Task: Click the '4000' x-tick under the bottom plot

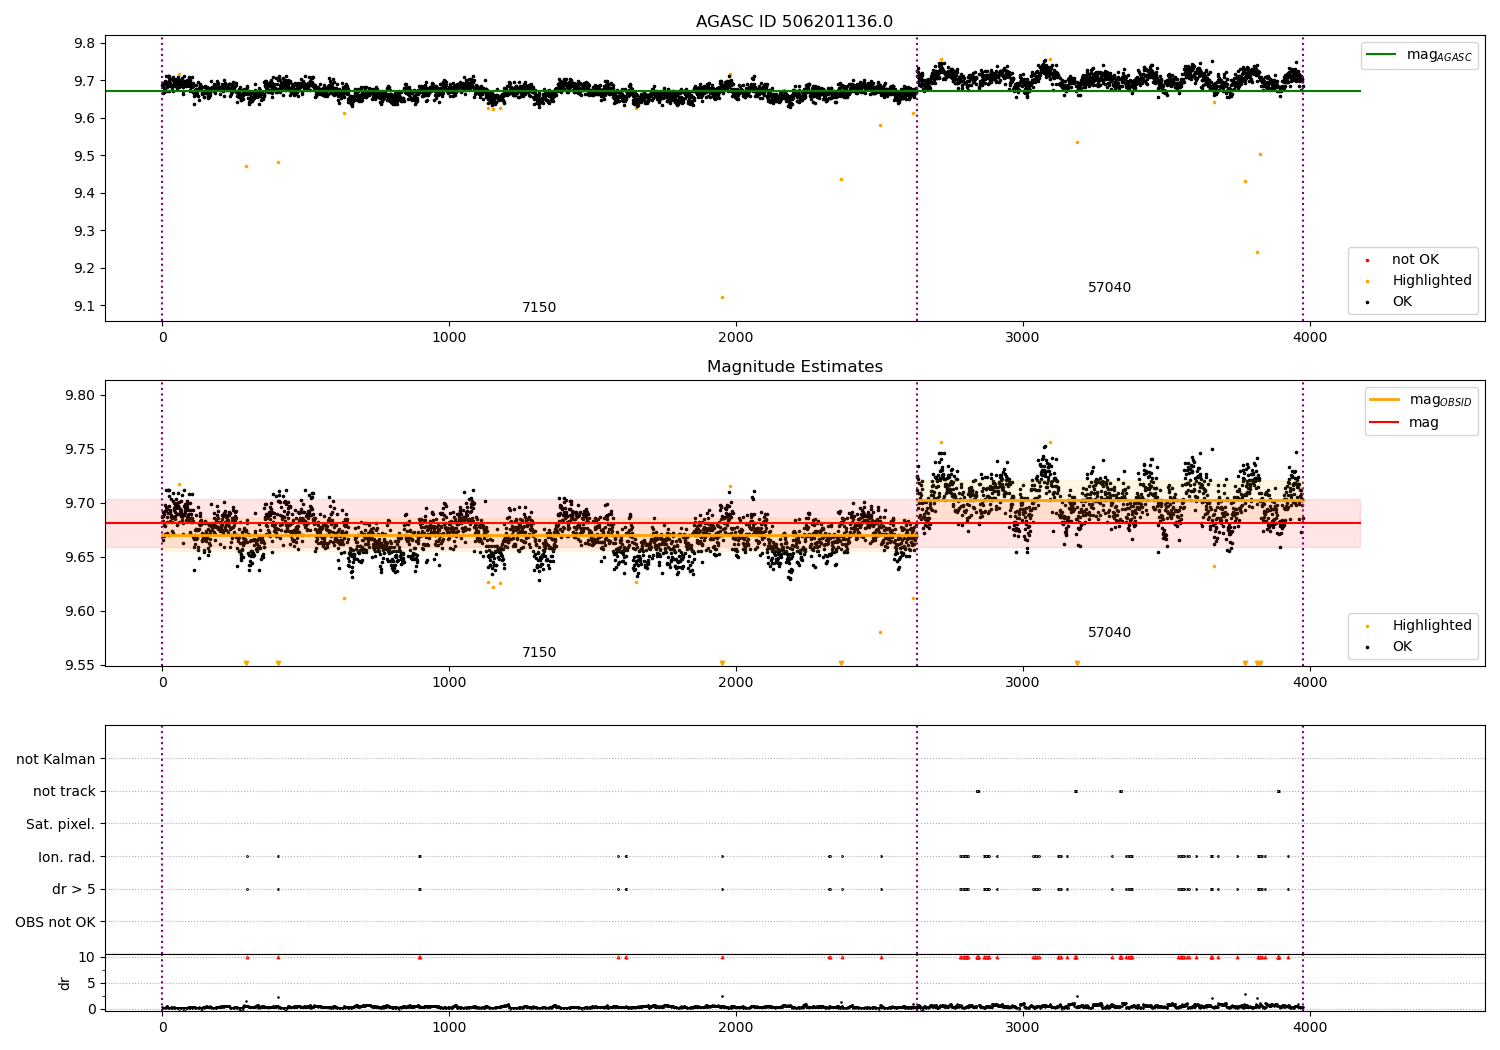Action: (x=1310, y=1027)
